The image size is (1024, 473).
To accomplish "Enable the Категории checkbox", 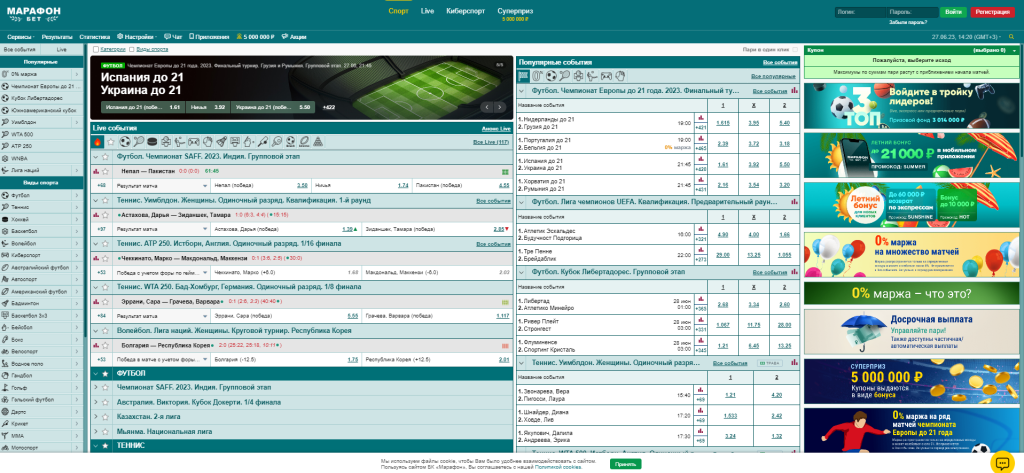I will point(95,49).
